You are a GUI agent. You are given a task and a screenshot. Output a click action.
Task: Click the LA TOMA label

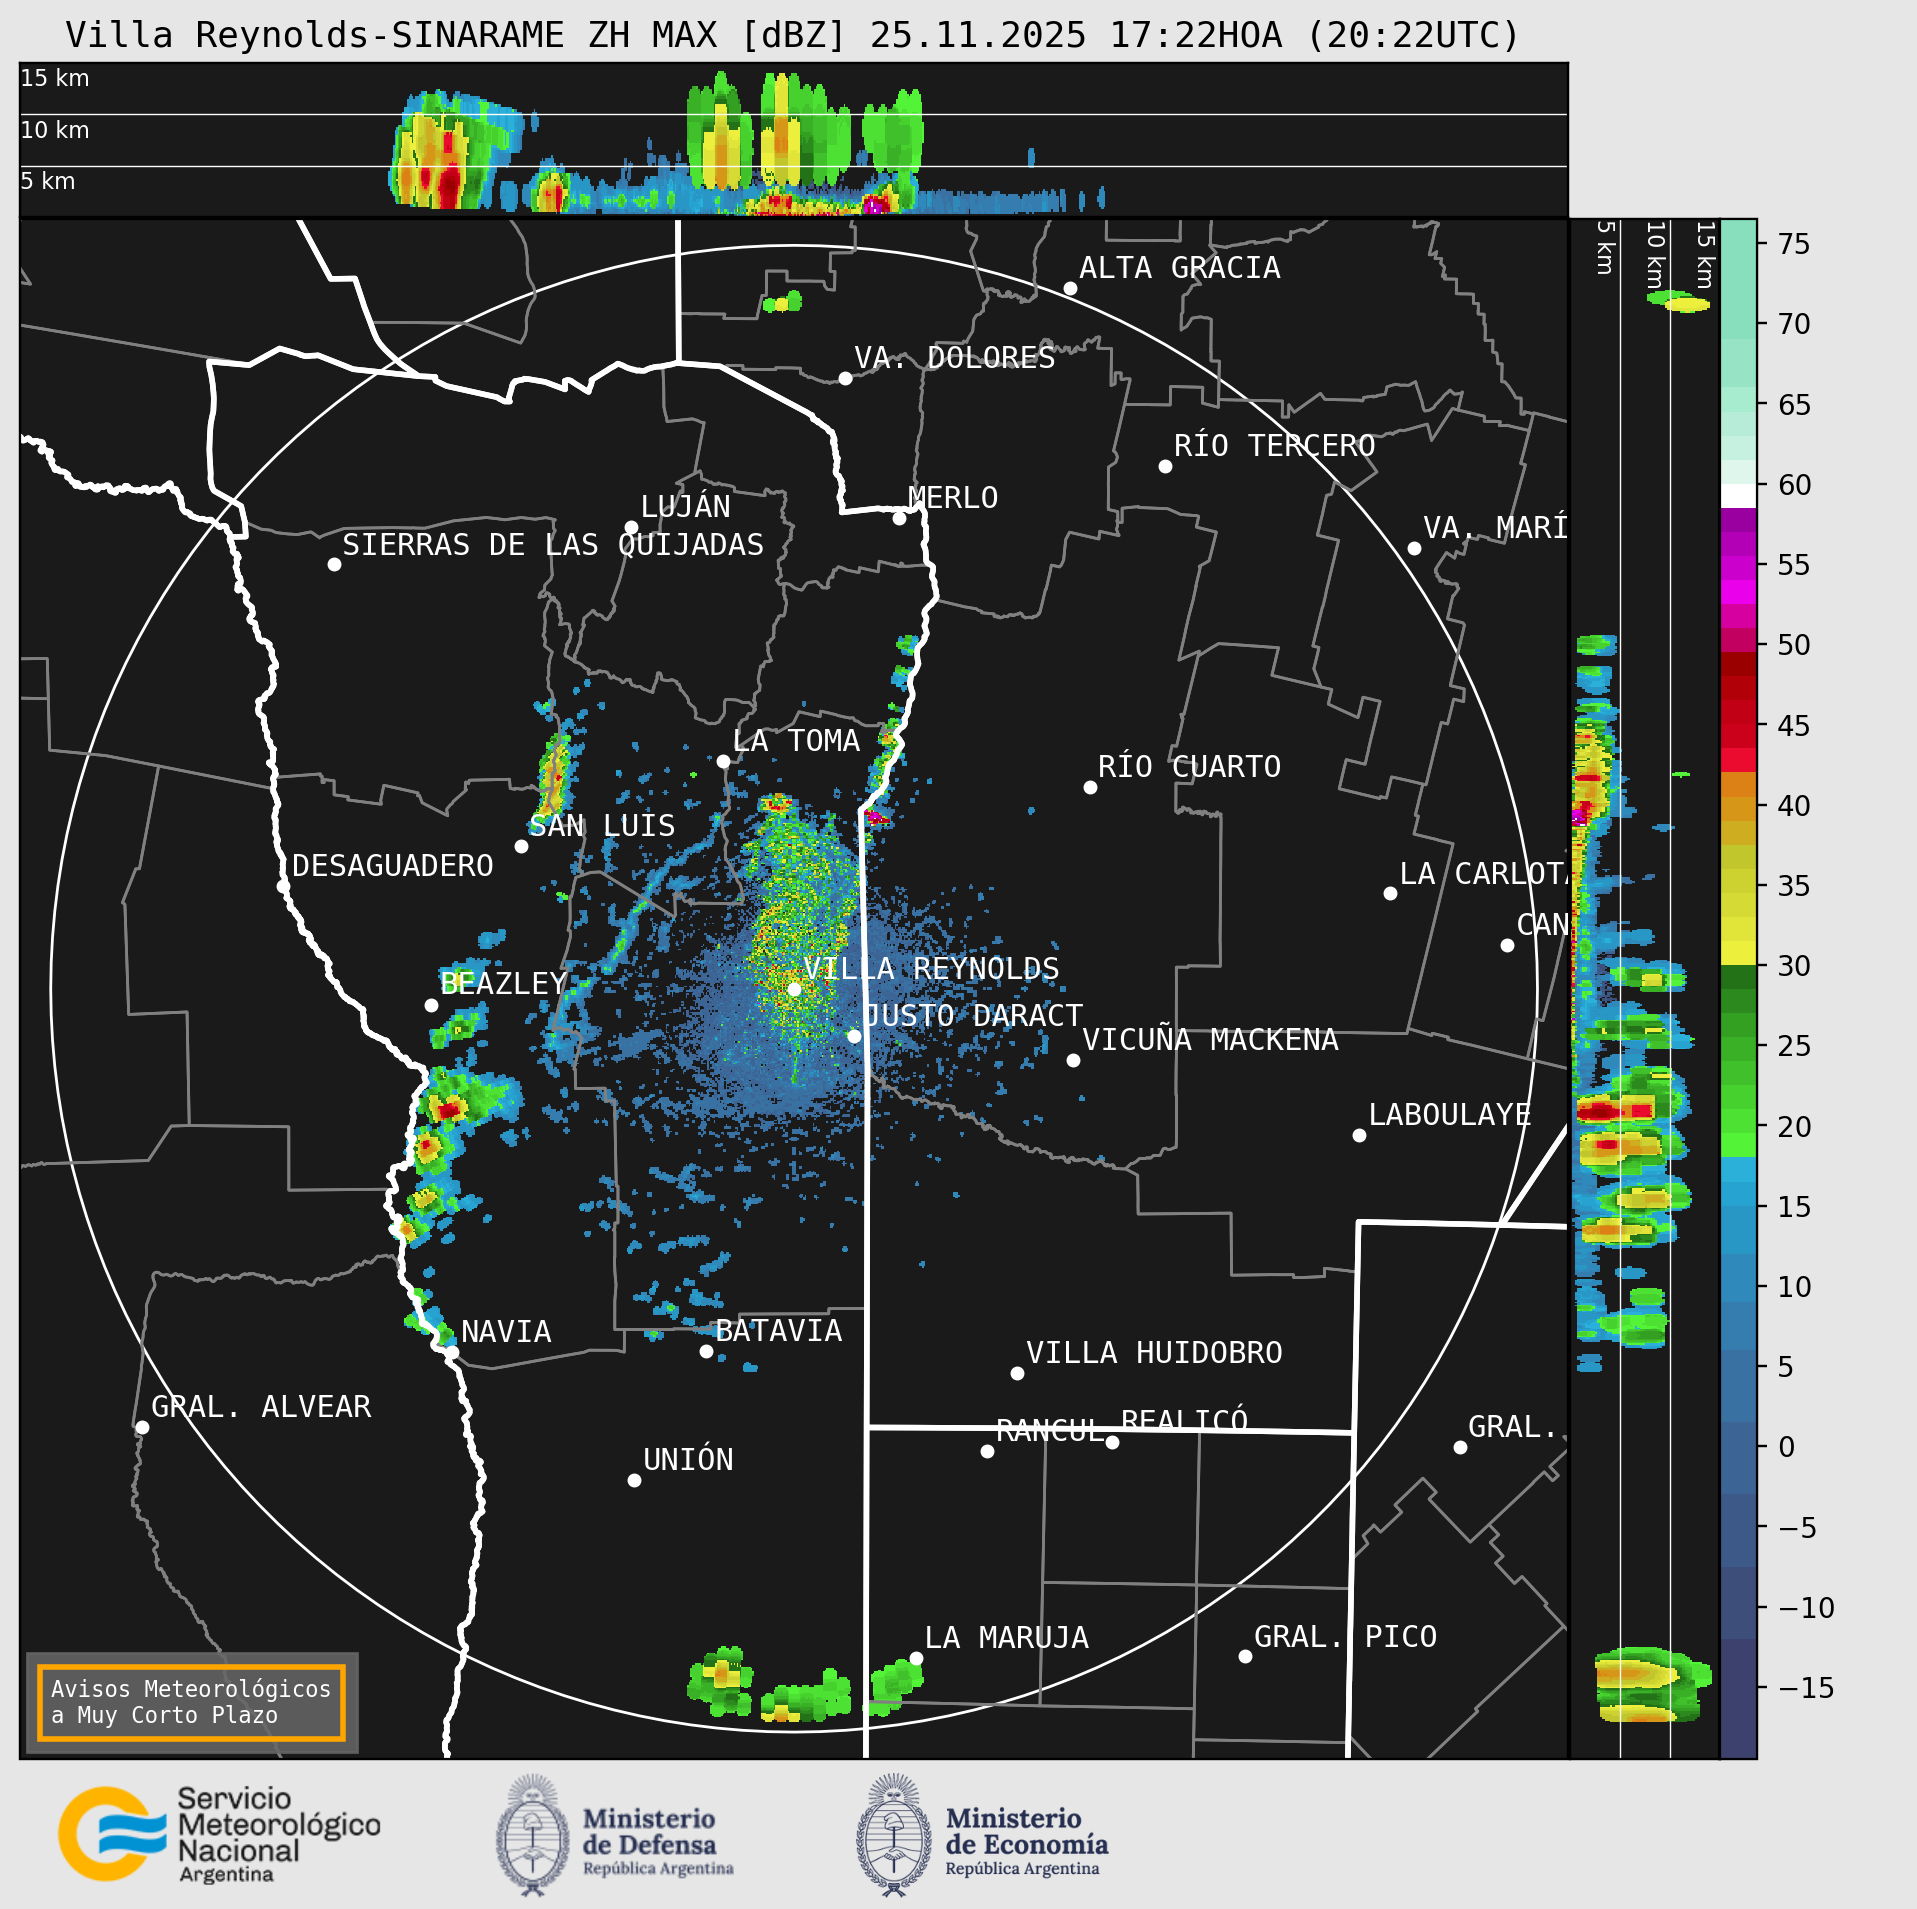click(796, 741)
